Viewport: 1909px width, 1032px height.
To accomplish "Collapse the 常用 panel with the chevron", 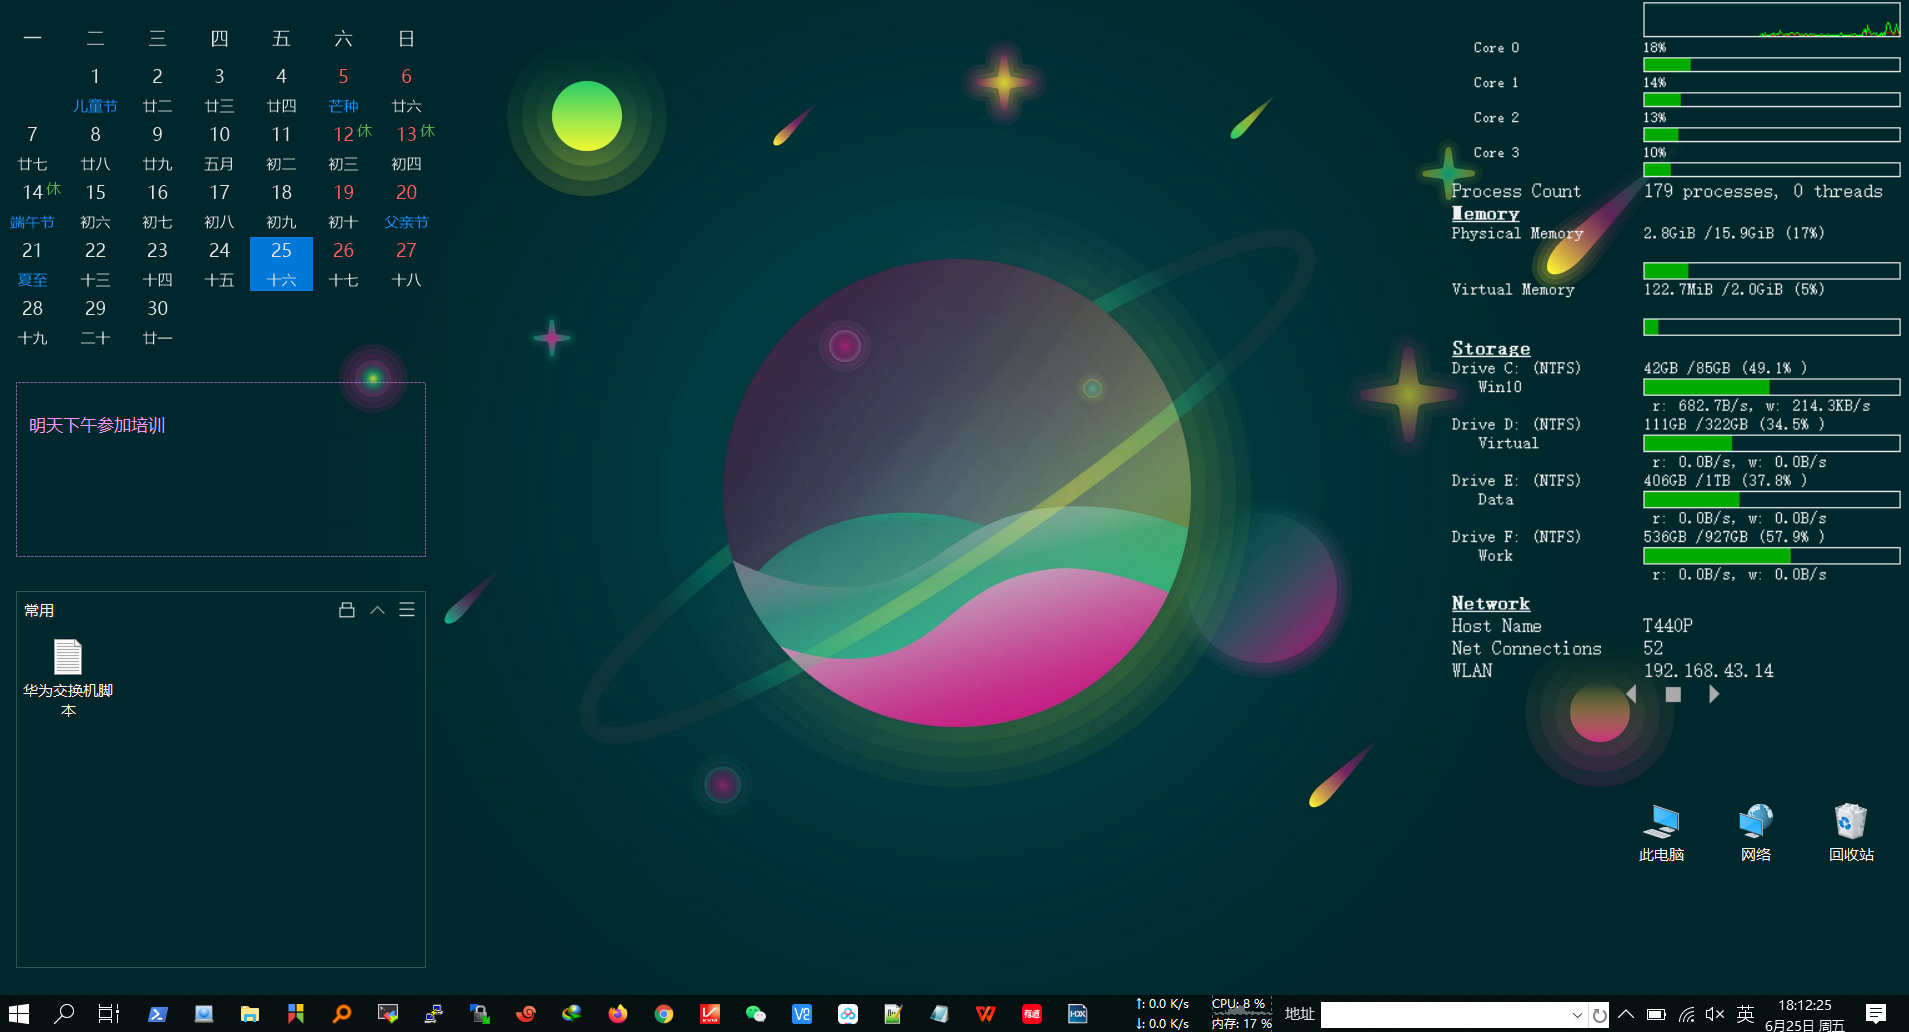I will click(377, 610).
